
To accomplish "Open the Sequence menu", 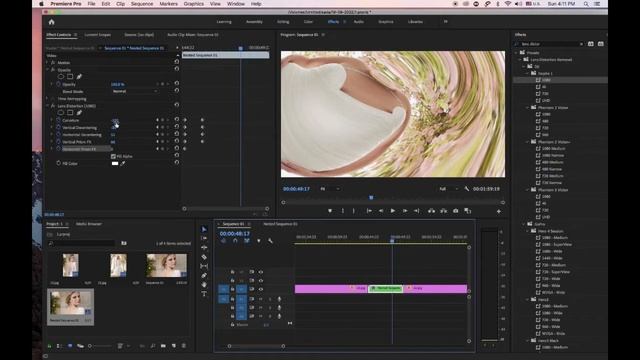I will tap(142, 4).
